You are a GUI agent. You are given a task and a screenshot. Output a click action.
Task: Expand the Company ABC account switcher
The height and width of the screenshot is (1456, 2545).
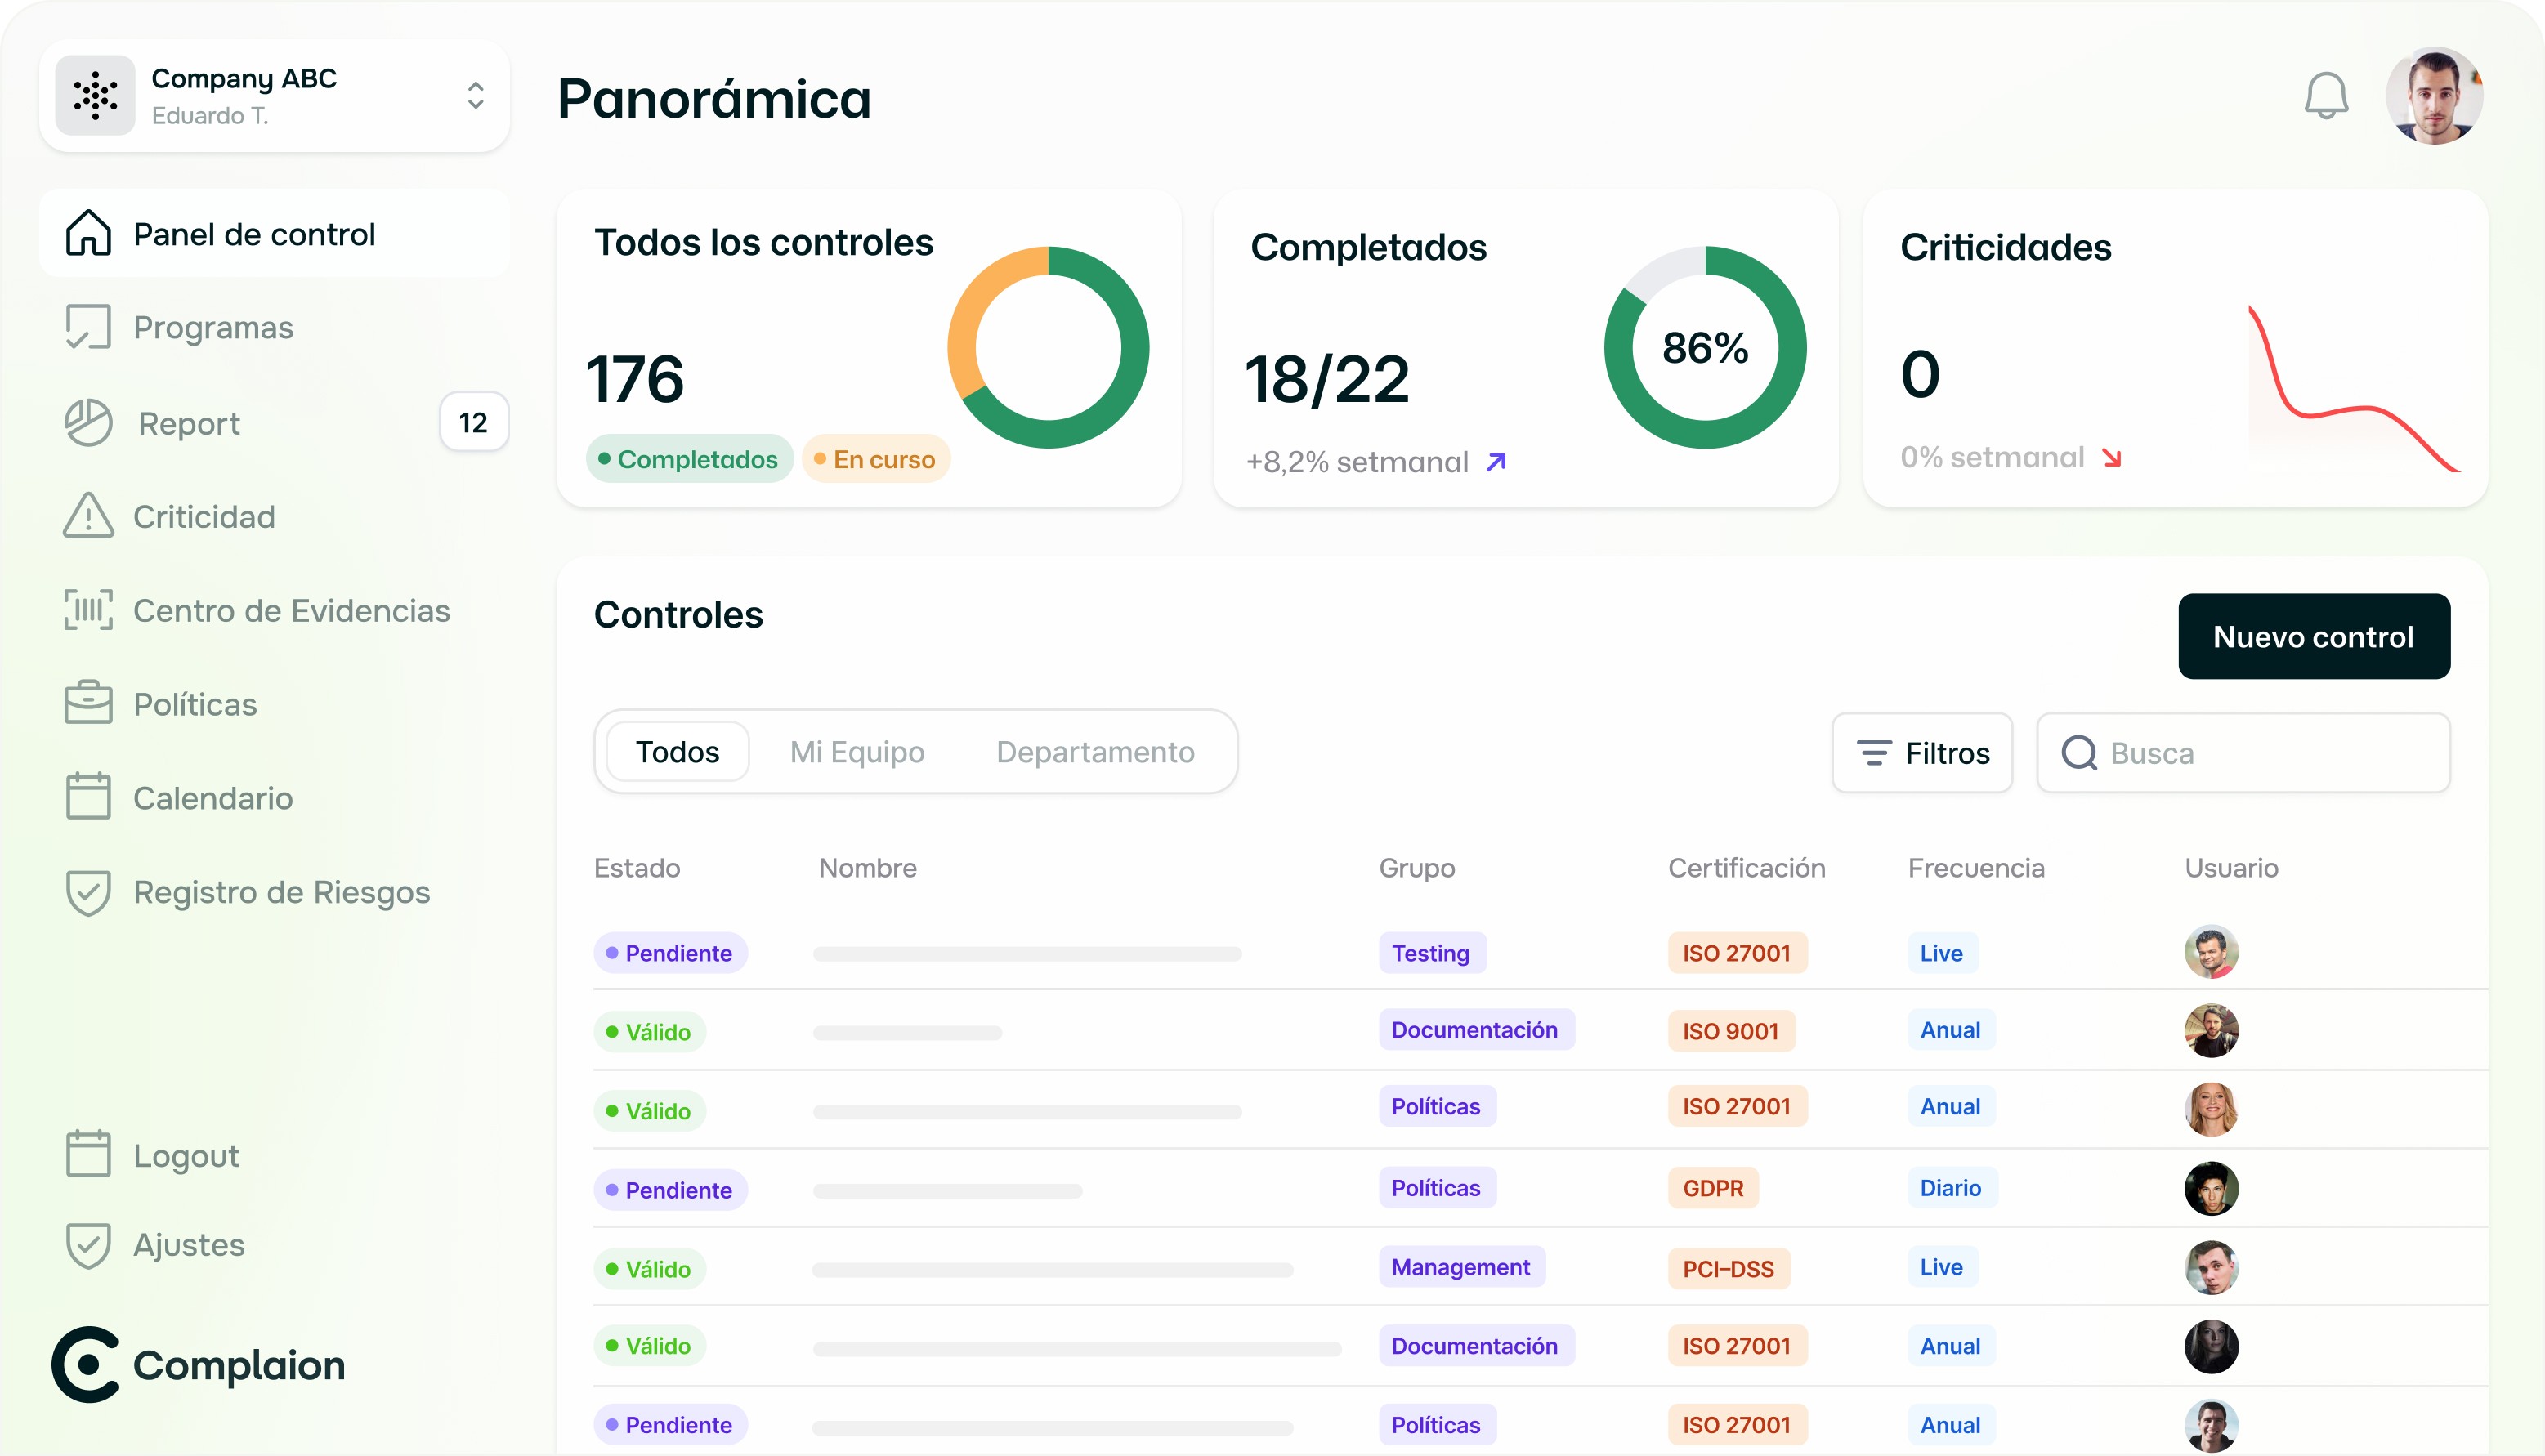[475, 96]
